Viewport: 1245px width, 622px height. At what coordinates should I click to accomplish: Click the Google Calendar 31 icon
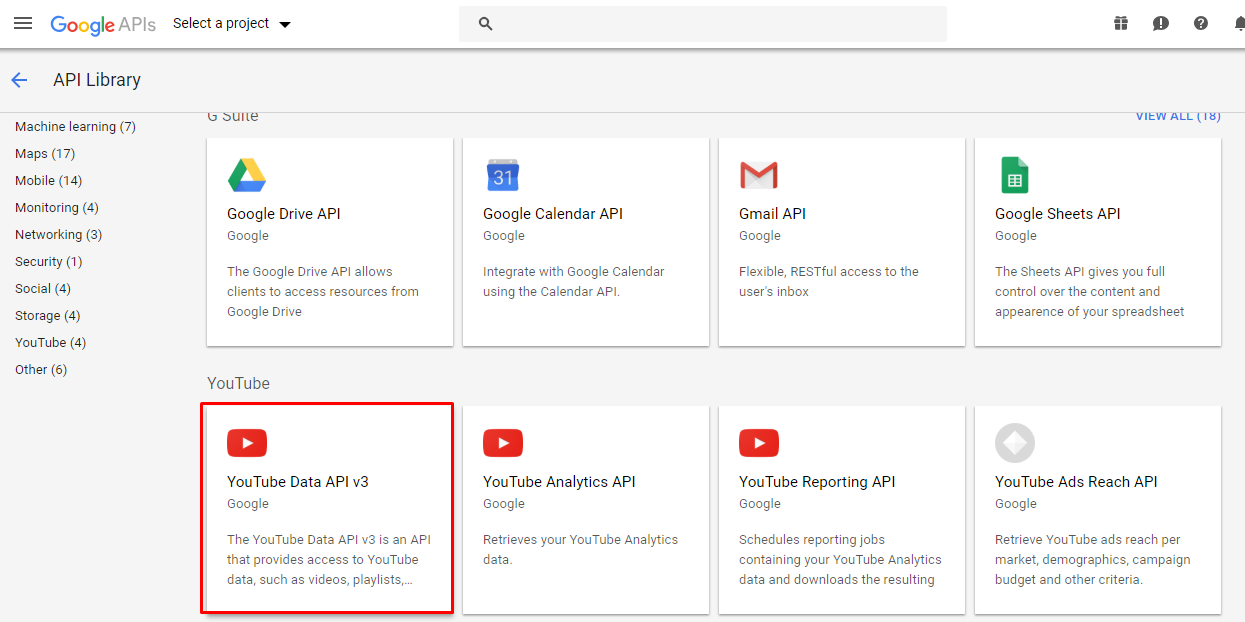click(x=503, y=175)
